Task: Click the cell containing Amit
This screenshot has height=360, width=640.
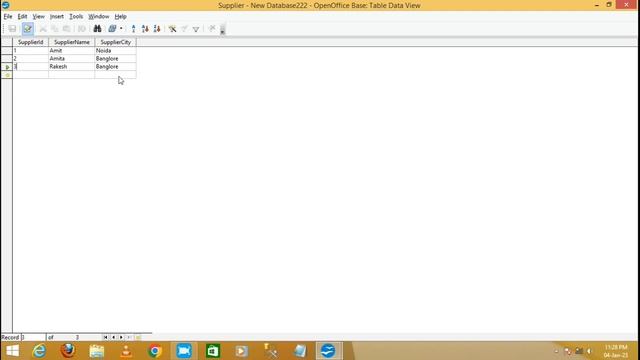Action: 71,51
